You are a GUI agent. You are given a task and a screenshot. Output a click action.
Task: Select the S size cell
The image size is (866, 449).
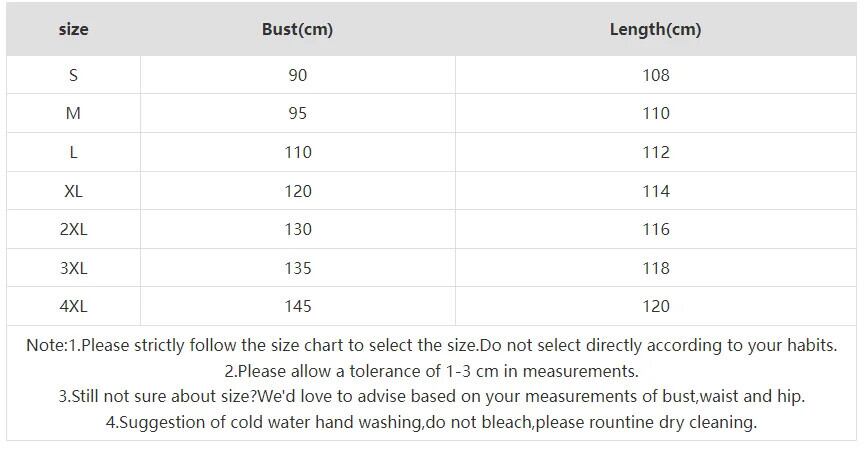click(x=73, y=75)
